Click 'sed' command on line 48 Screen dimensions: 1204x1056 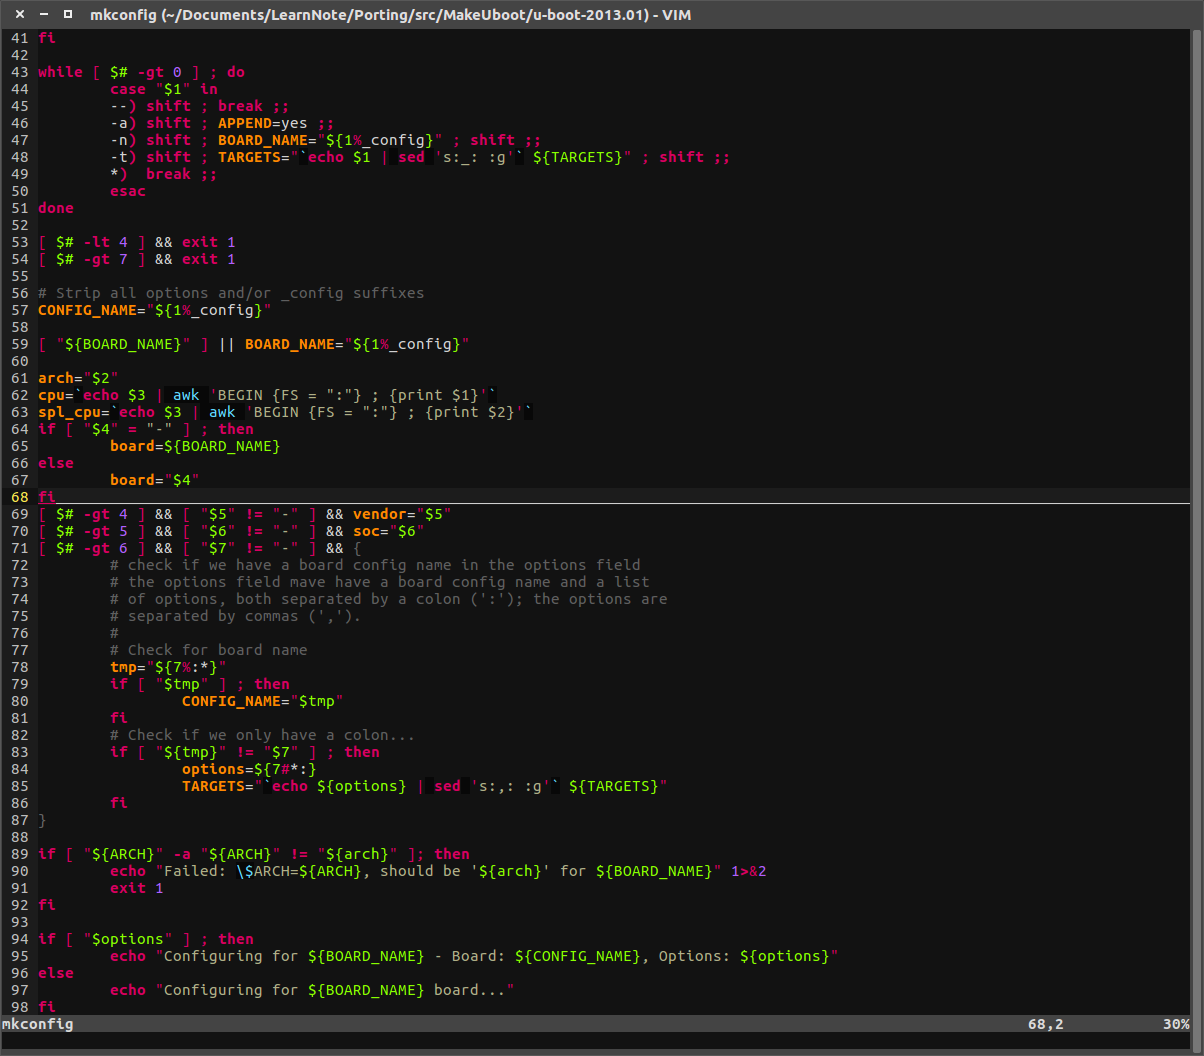pos(411,157)
